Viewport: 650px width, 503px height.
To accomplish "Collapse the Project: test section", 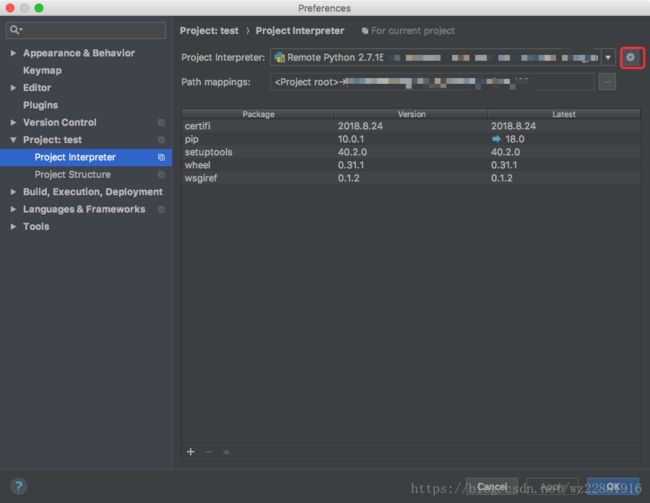I will click(x=13, y=140).
